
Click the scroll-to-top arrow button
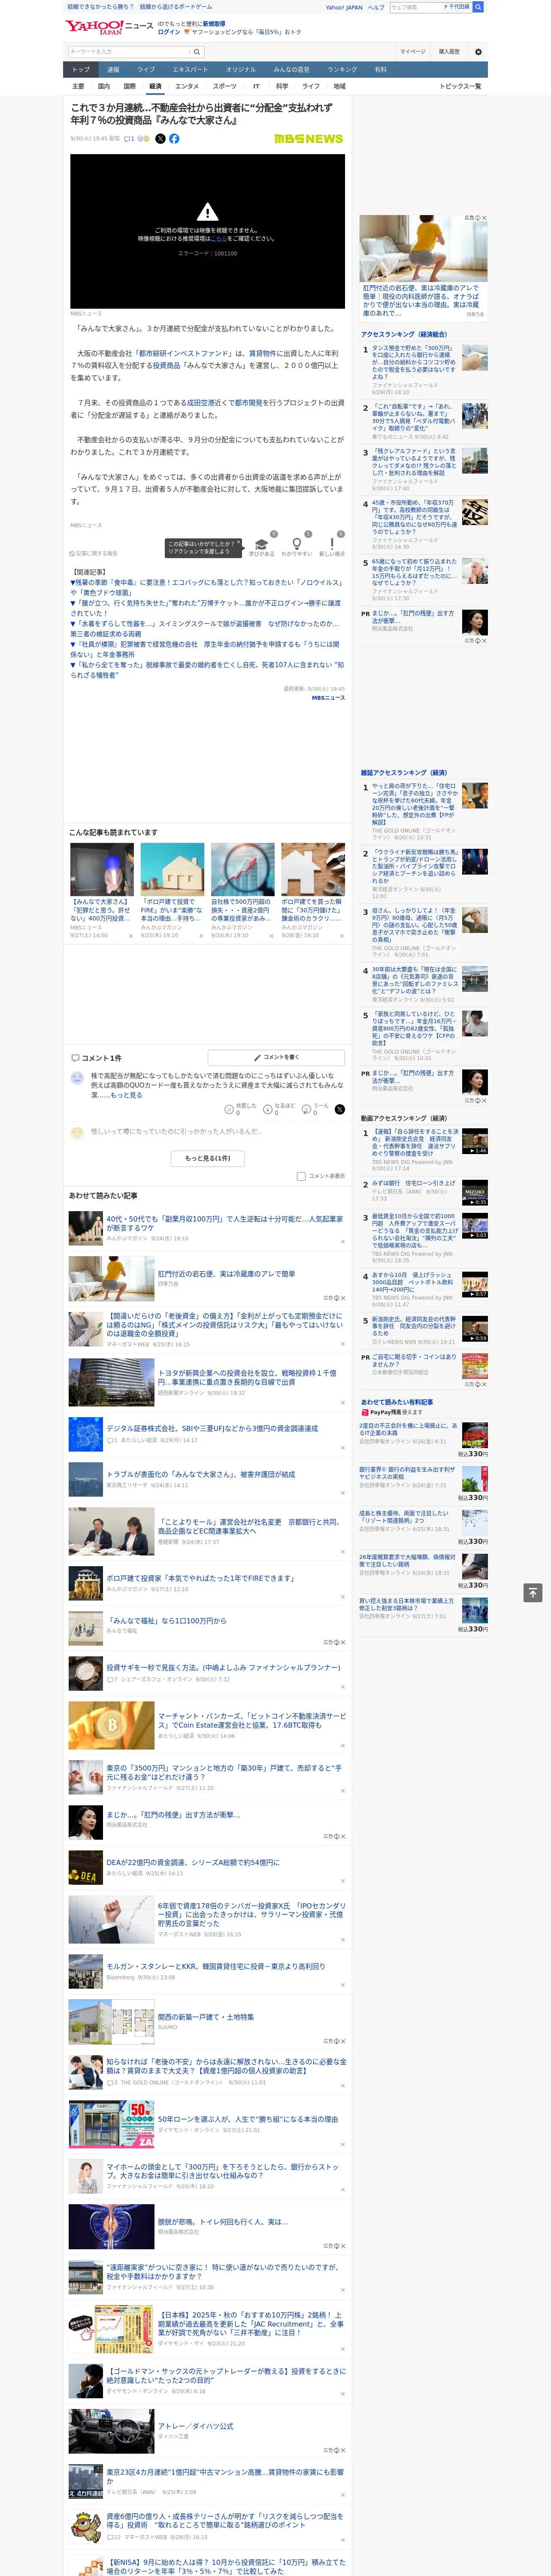533,1592
